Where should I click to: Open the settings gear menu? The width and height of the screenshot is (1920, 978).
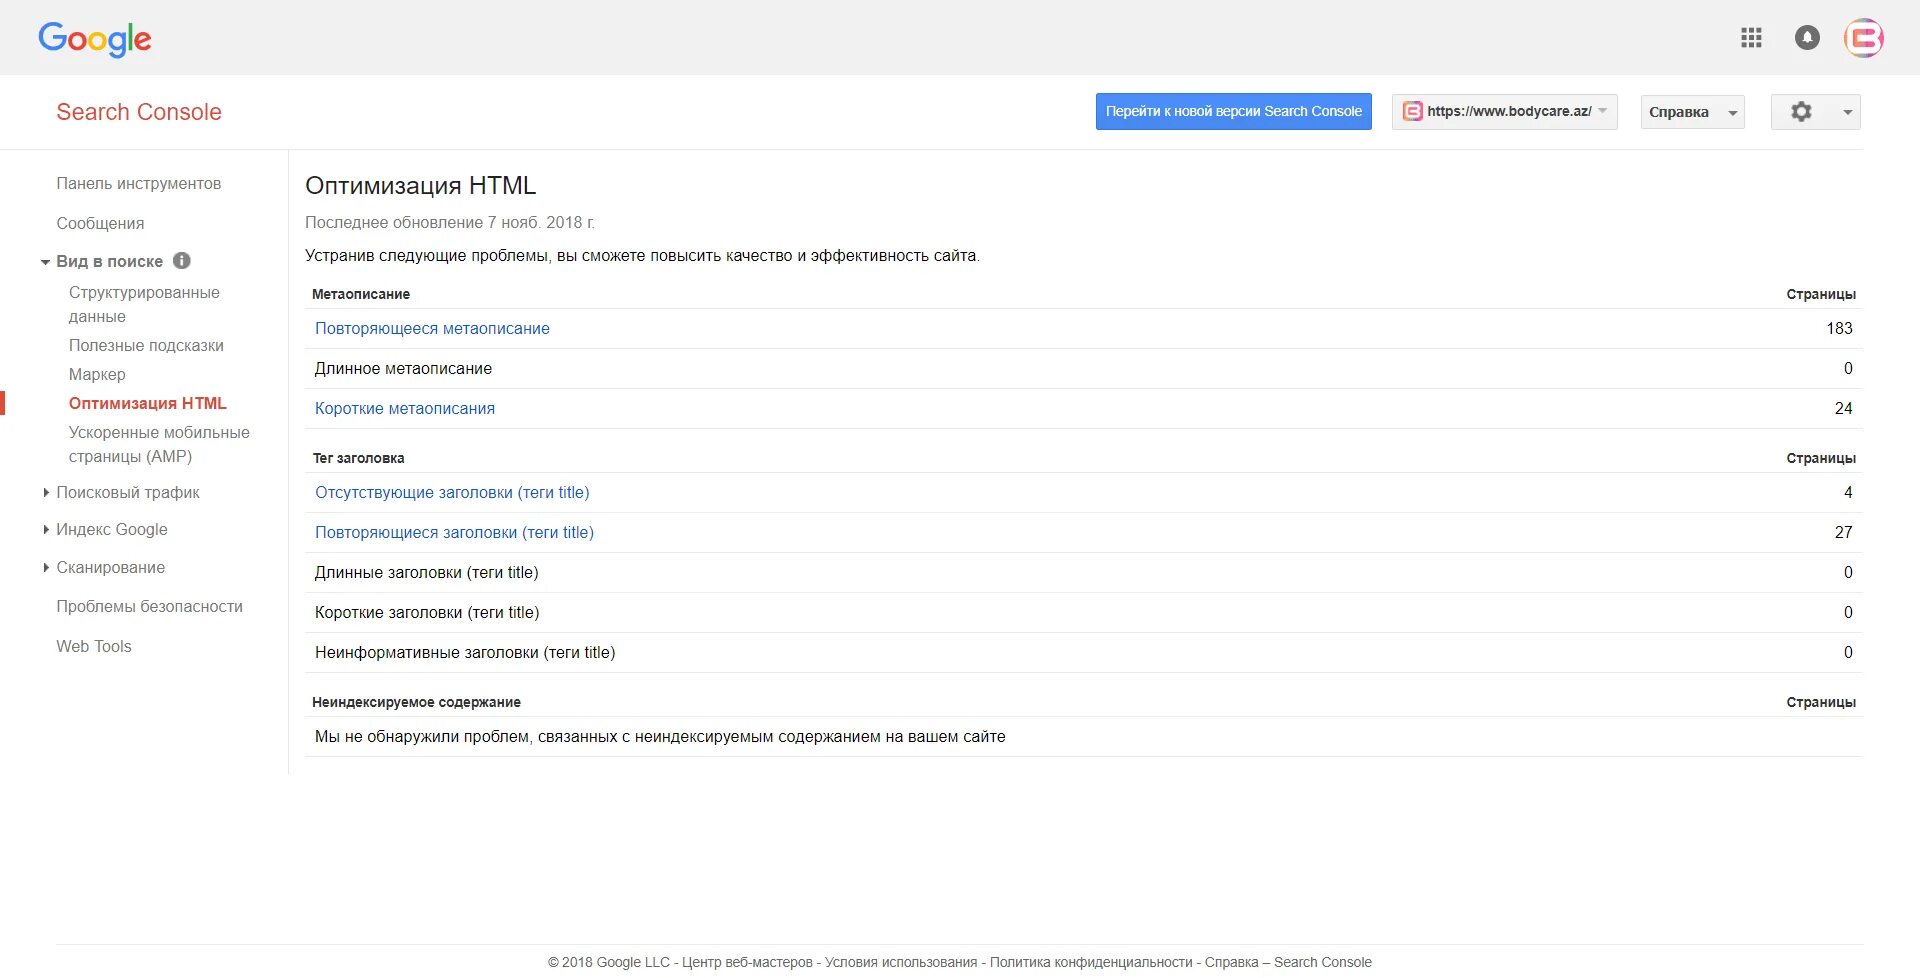pos(1815,112)
